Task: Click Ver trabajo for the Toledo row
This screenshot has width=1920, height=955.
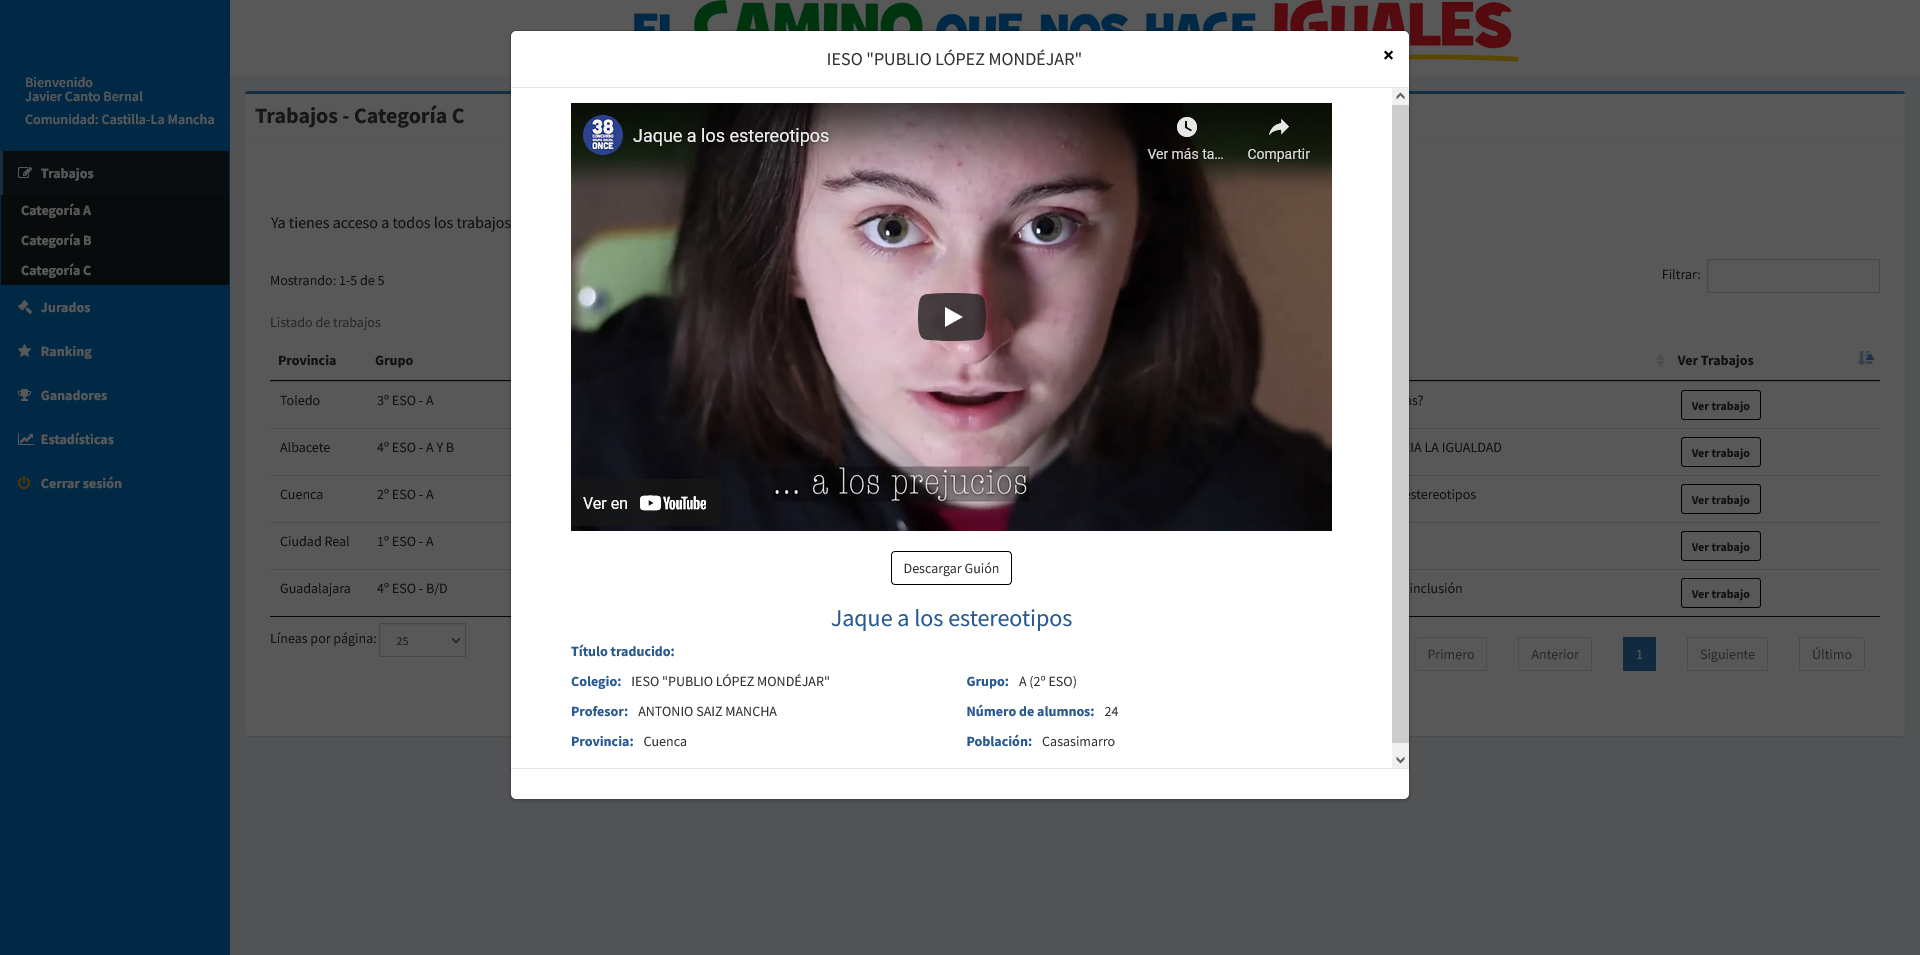Action: 1720,405
